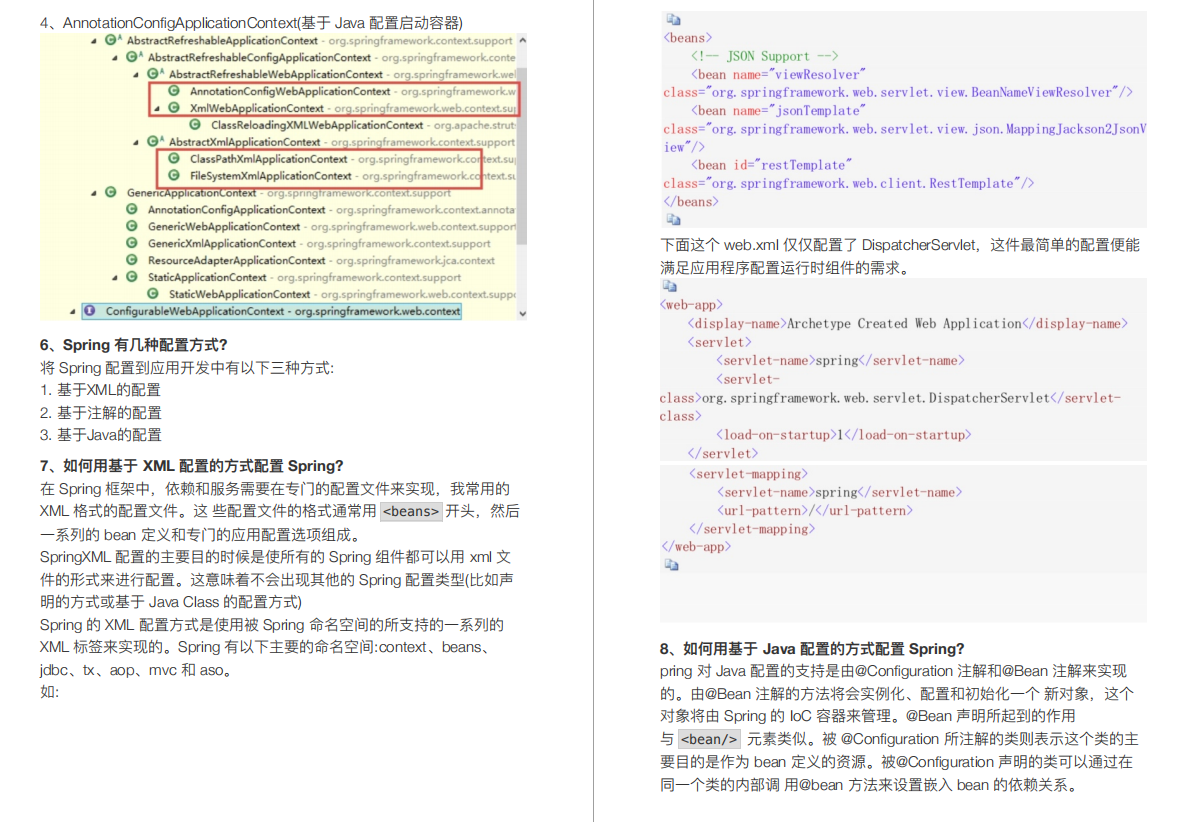
Task: Click the AbstractXmlApplicationContext abstract class icon
Action: coord(154,141)
